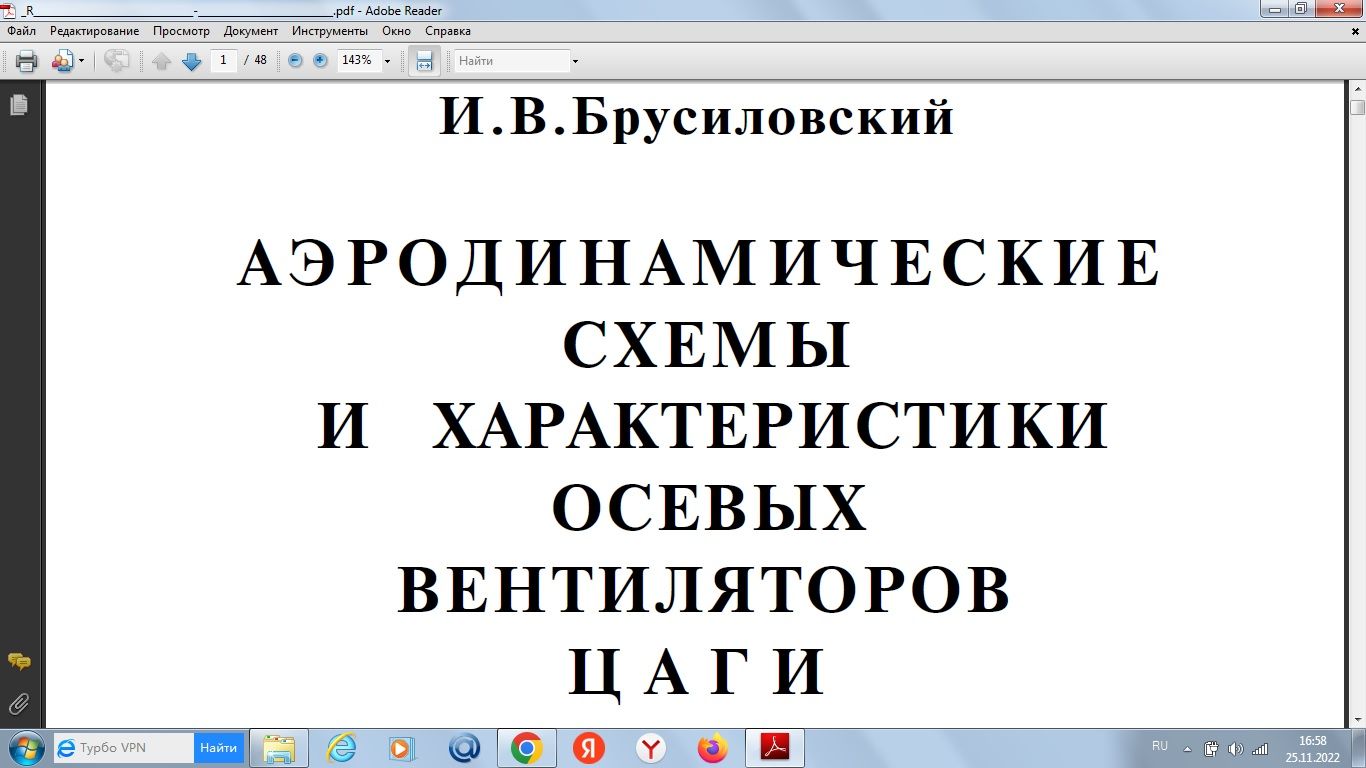Open the Comments panel
This screenshot has height=768, width=1366.
pos(18,662)
